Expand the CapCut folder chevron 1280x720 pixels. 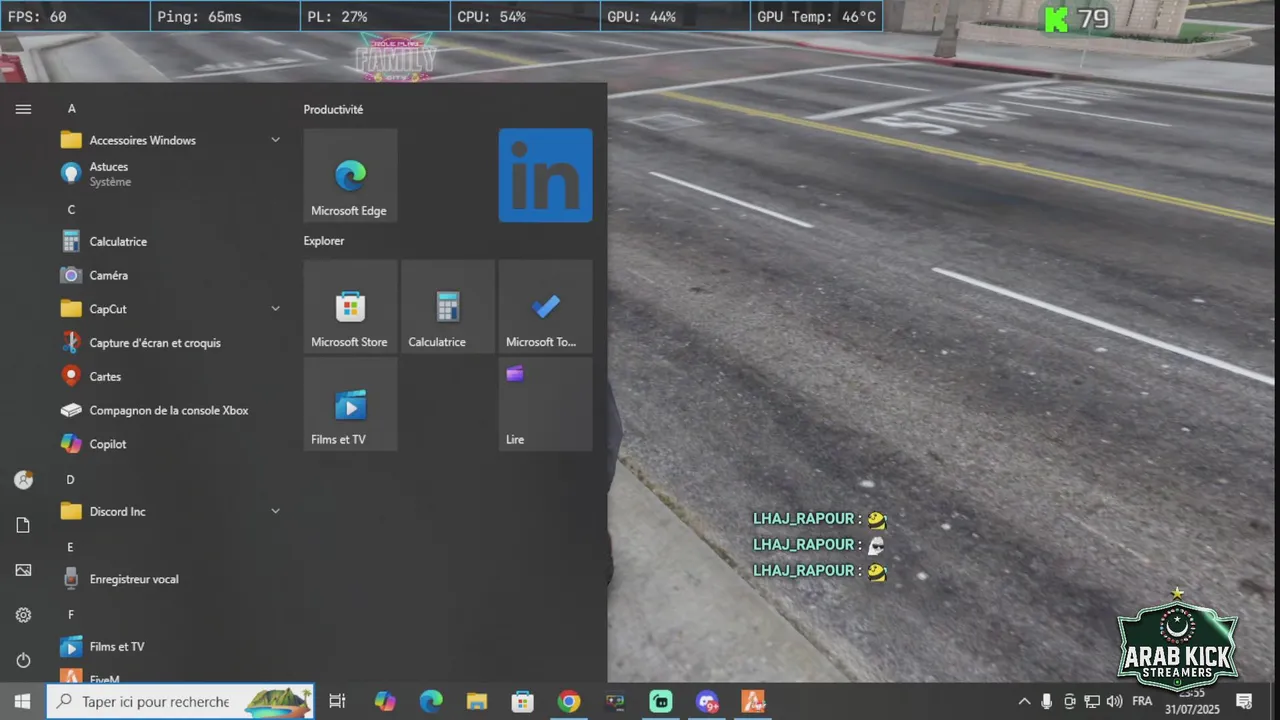275,309
